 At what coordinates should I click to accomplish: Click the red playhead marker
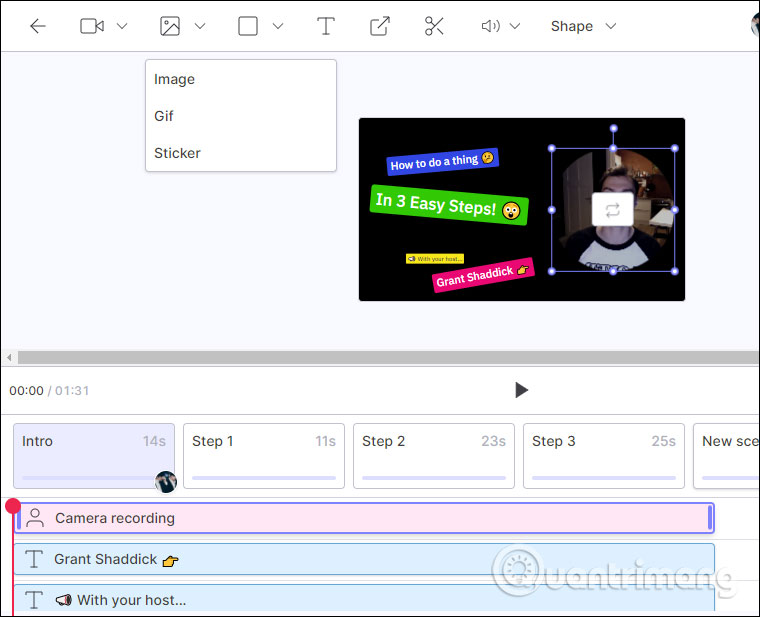[x=13, y=506]
